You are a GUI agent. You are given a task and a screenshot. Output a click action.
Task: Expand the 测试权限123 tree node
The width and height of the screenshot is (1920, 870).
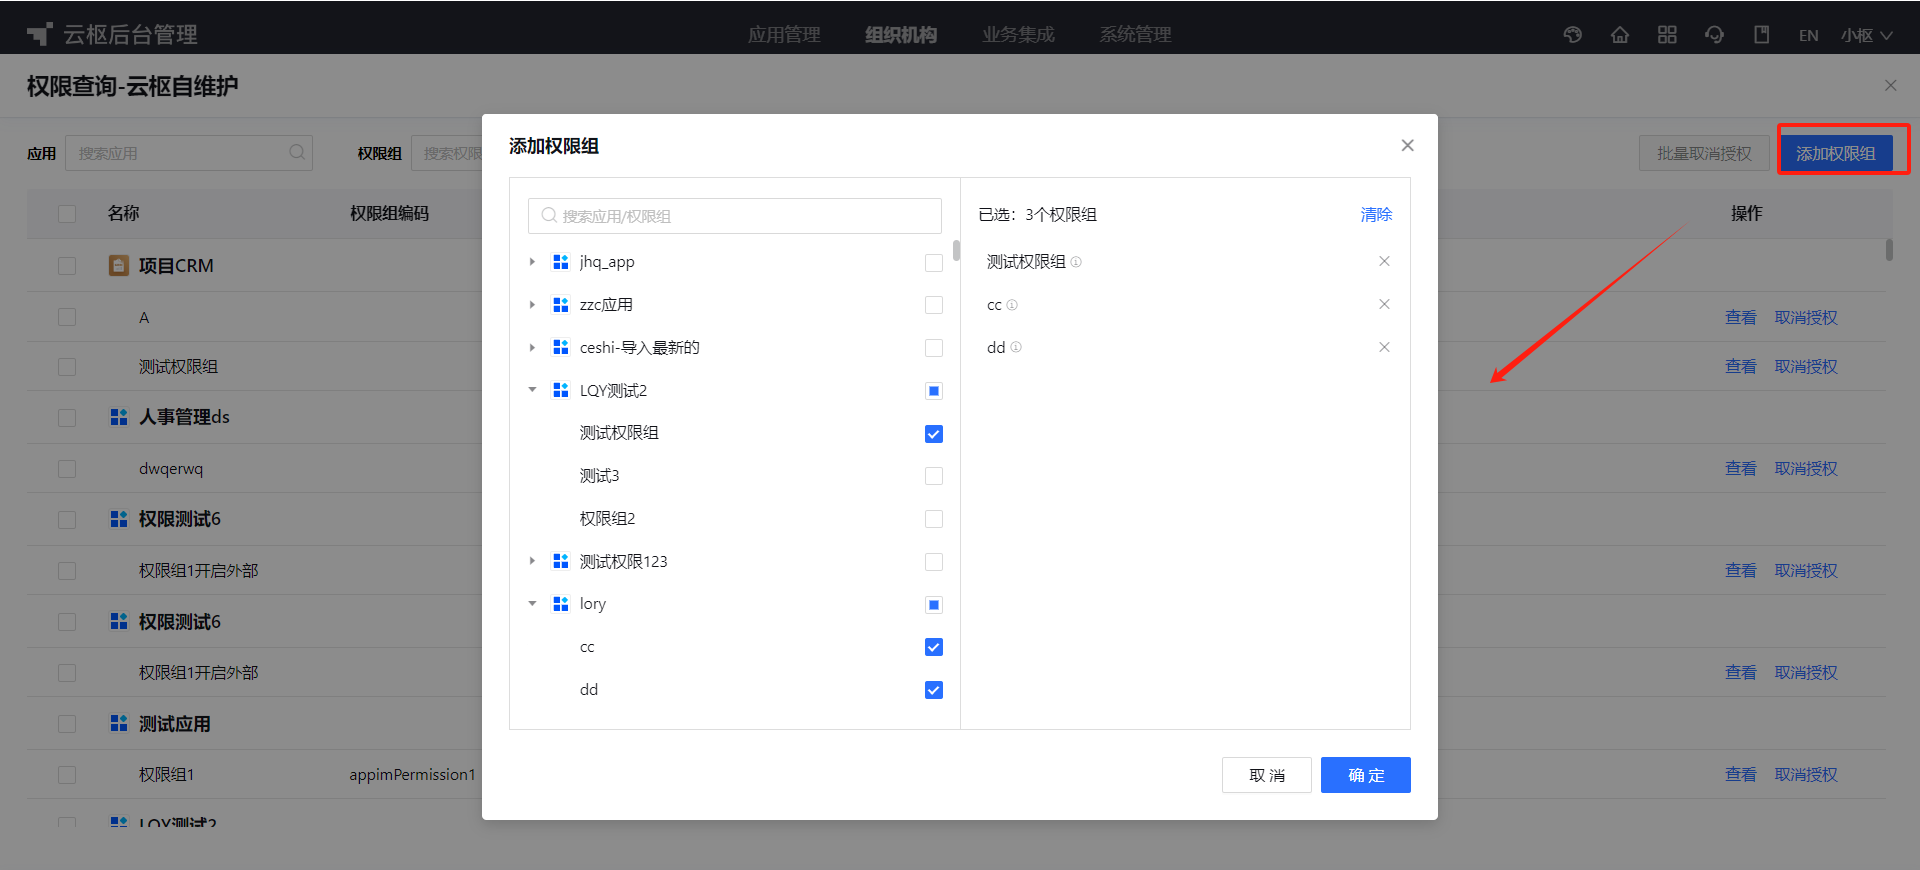tap(532, 561)
